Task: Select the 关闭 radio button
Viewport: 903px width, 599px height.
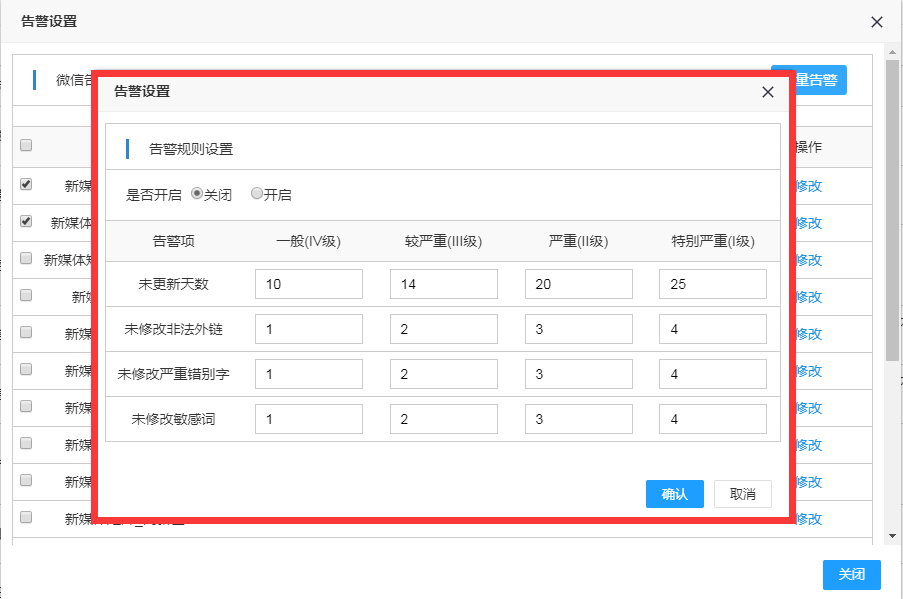Action: (x=196, y=195)
